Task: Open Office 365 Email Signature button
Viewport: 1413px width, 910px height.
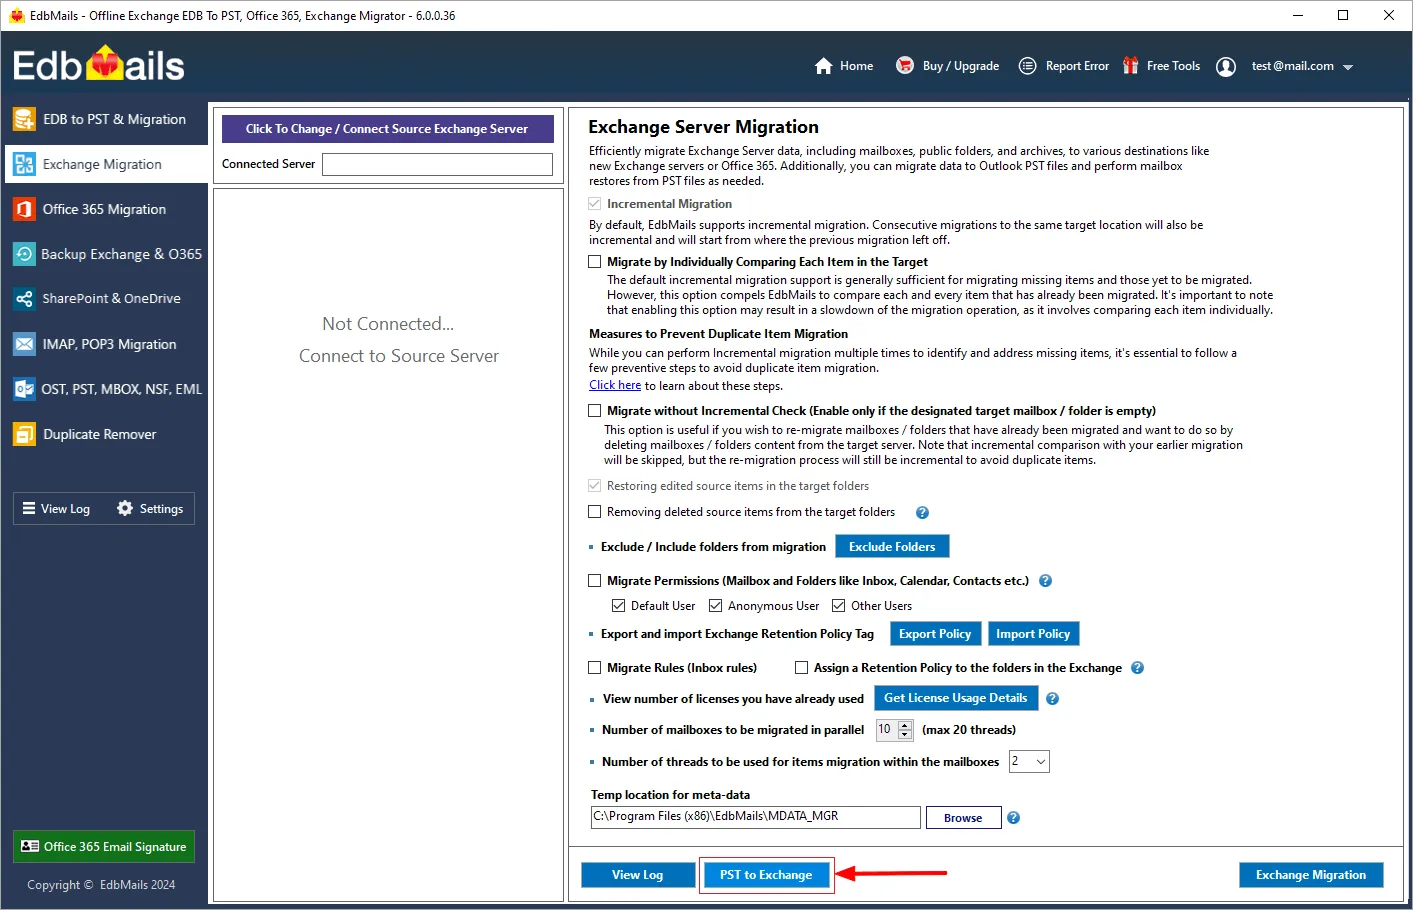Action: click(x=104, y=847)
